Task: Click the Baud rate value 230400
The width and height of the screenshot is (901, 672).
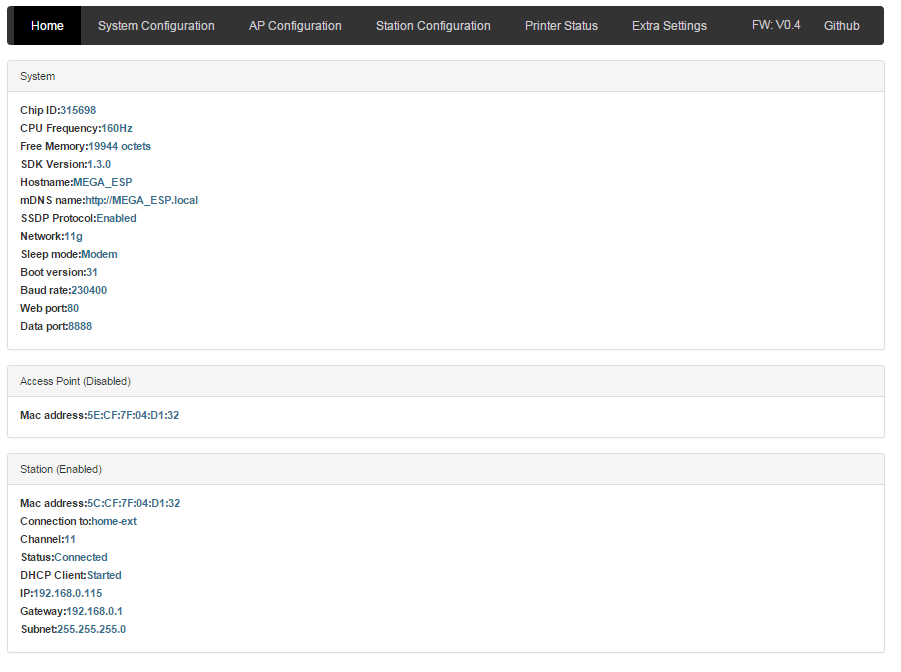Action: 89,290
